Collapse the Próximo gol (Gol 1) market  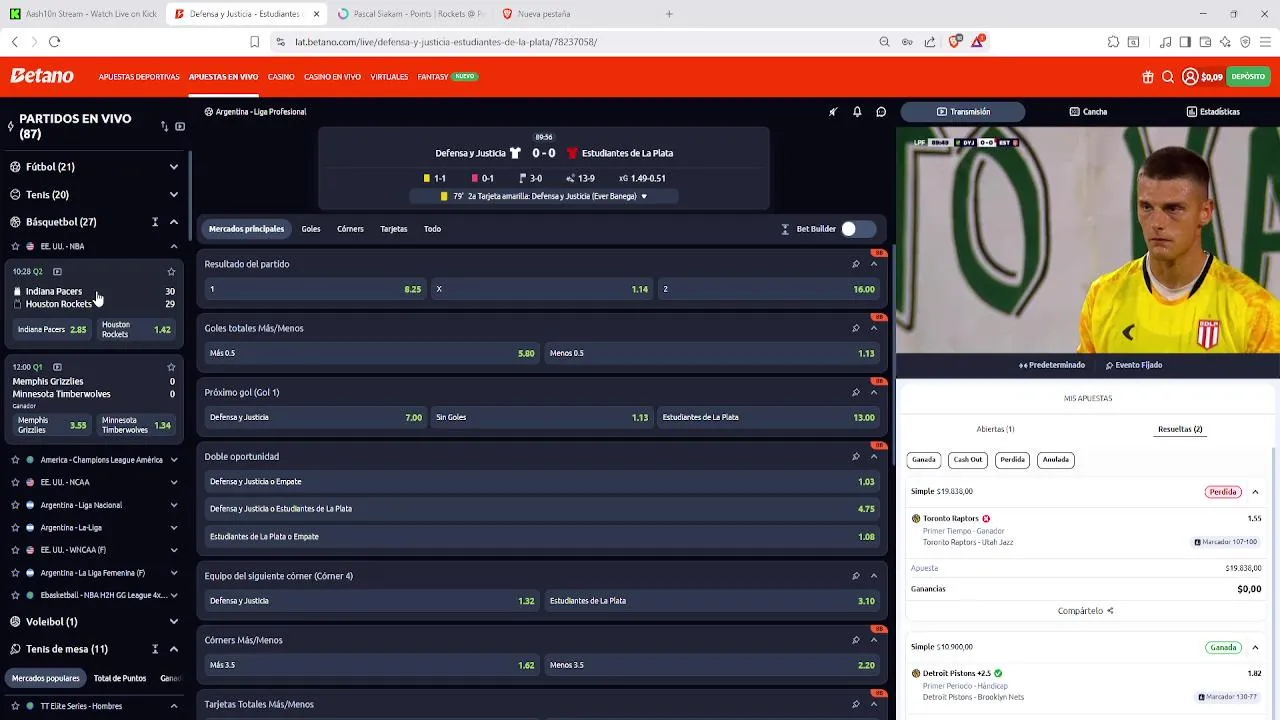tap(874, 392)
